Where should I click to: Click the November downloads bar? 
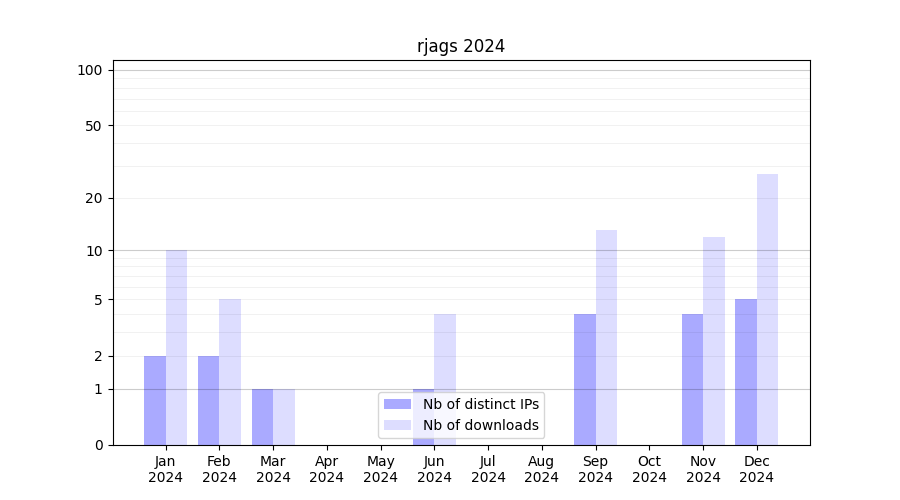click(x=714, y=341)
